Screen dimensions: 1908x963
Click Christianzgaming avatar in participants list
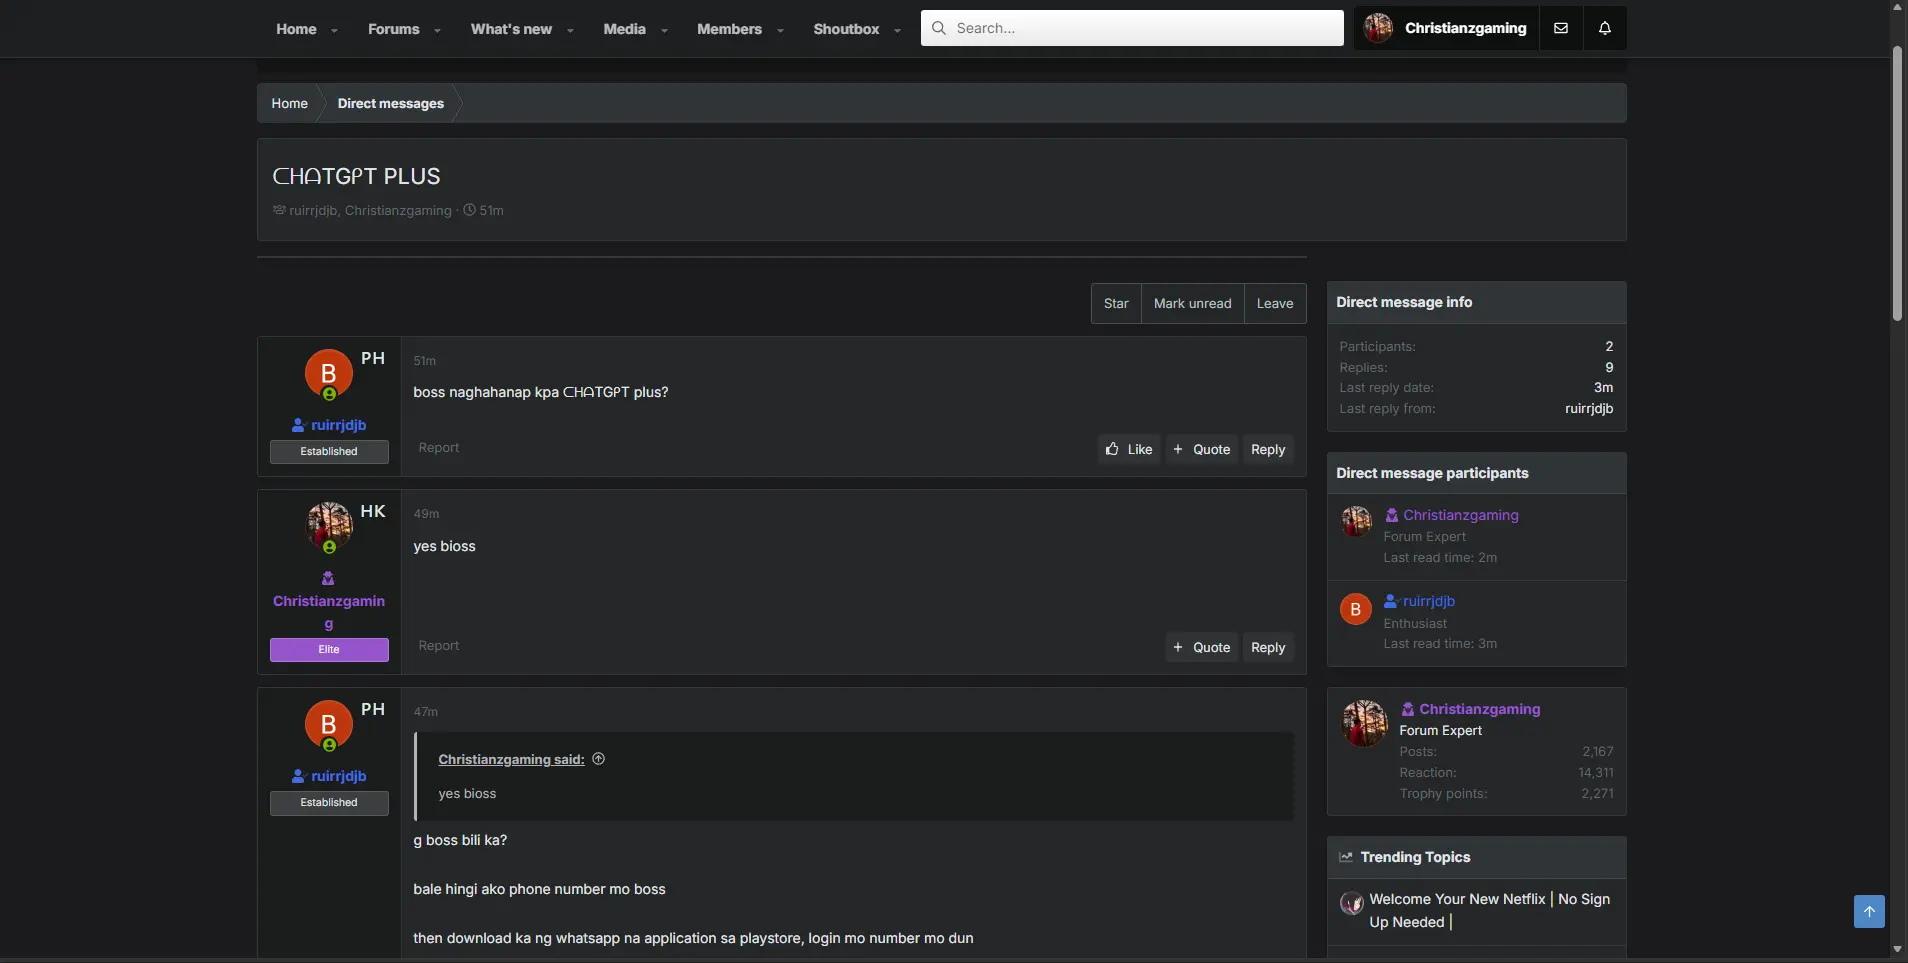click(x=1355, y=521)
